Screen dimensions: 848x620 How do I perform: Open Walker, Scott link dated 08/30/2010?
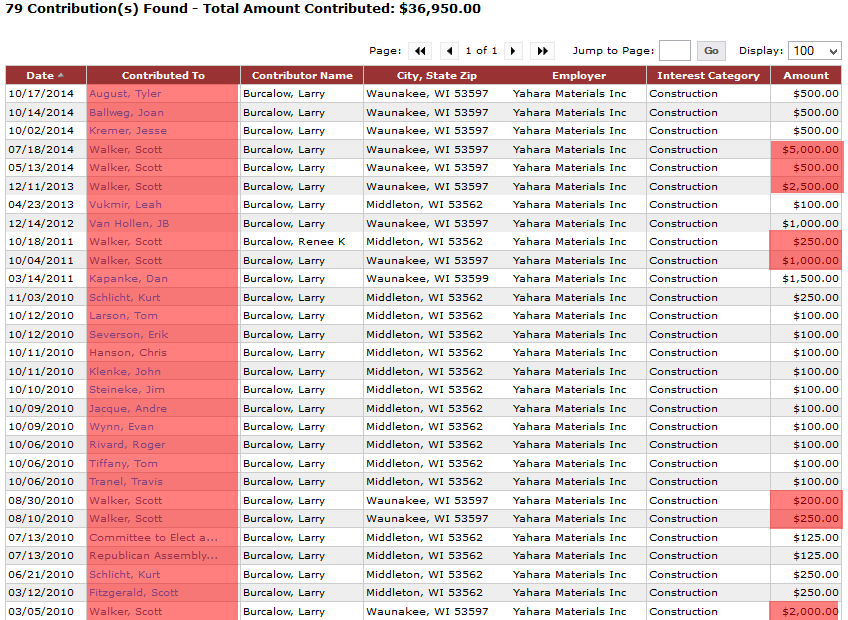click(125, 501)
